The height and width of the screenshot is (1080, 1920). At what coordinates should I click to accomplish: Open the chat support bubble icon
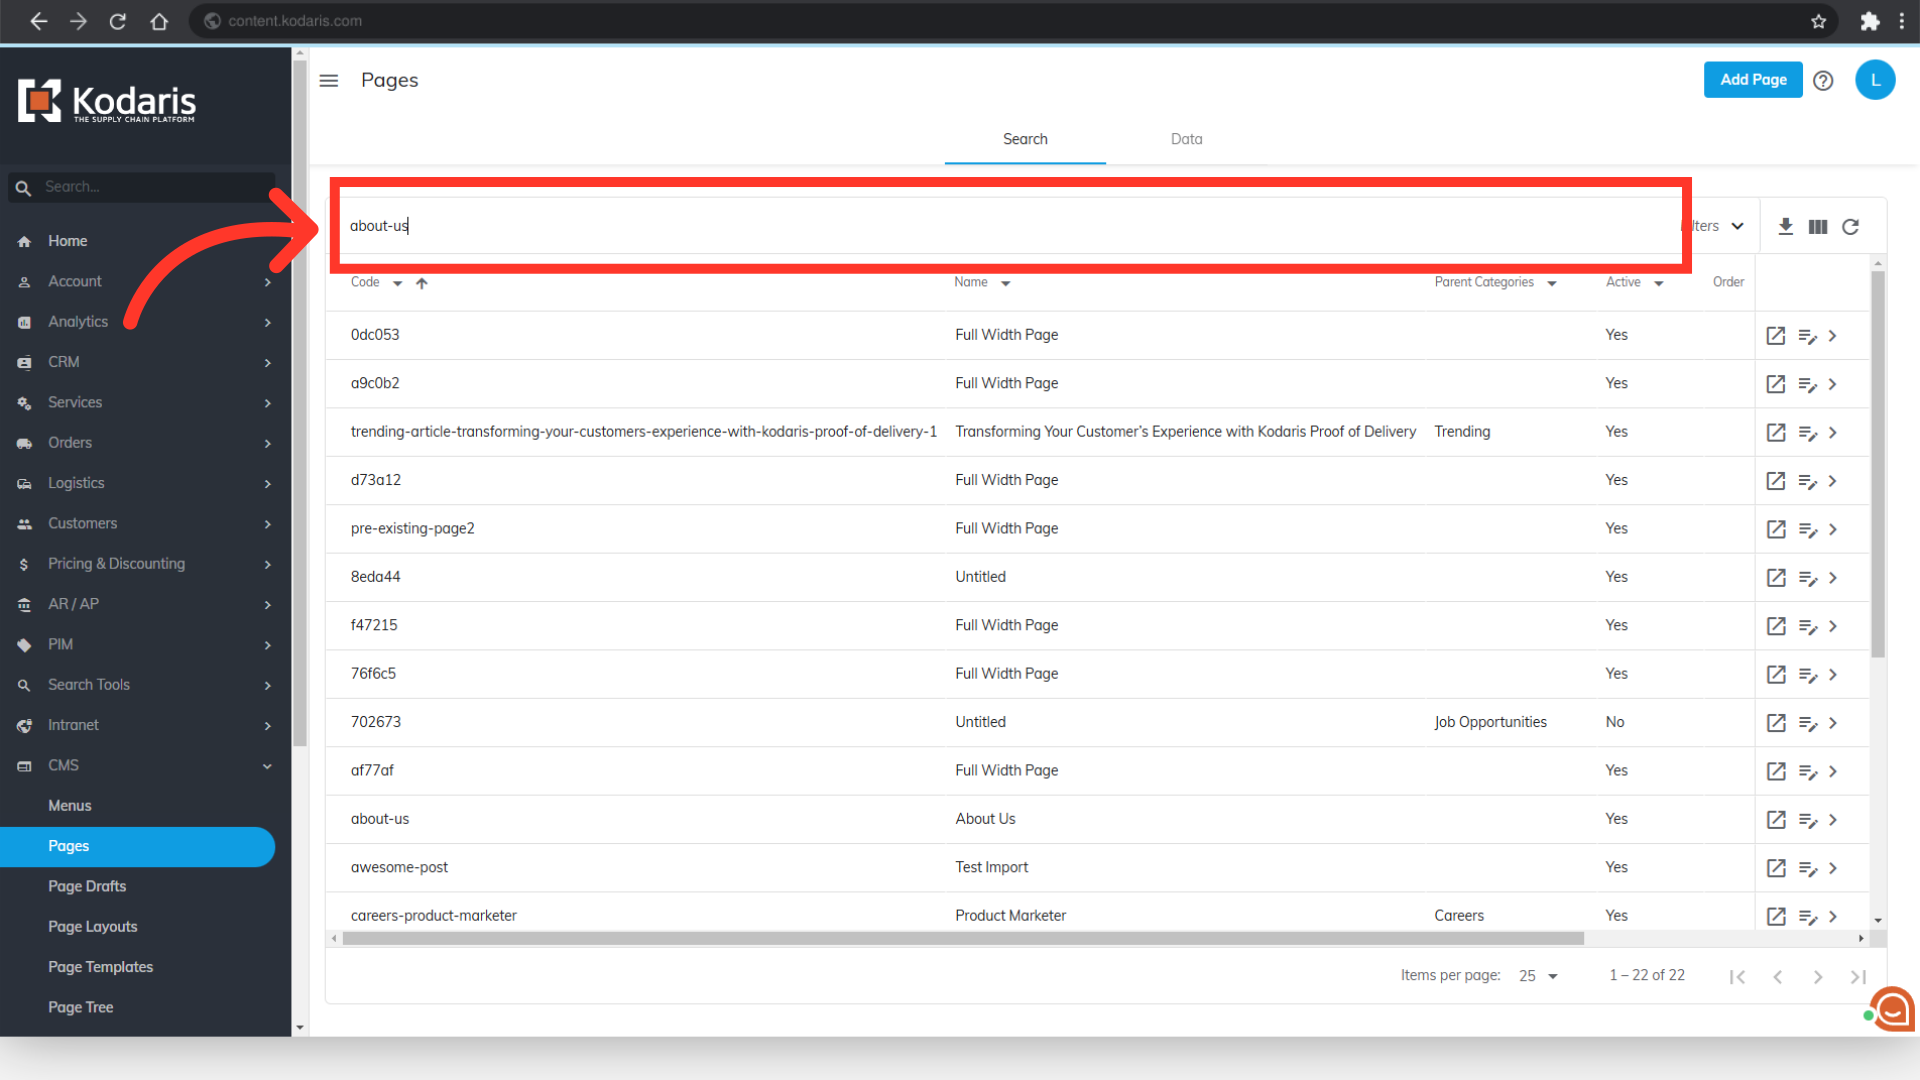[x=1893, y=1009]
